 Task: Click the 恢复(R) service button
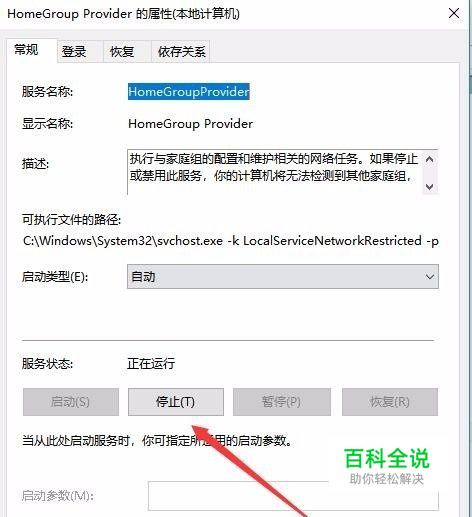point(390,402)
